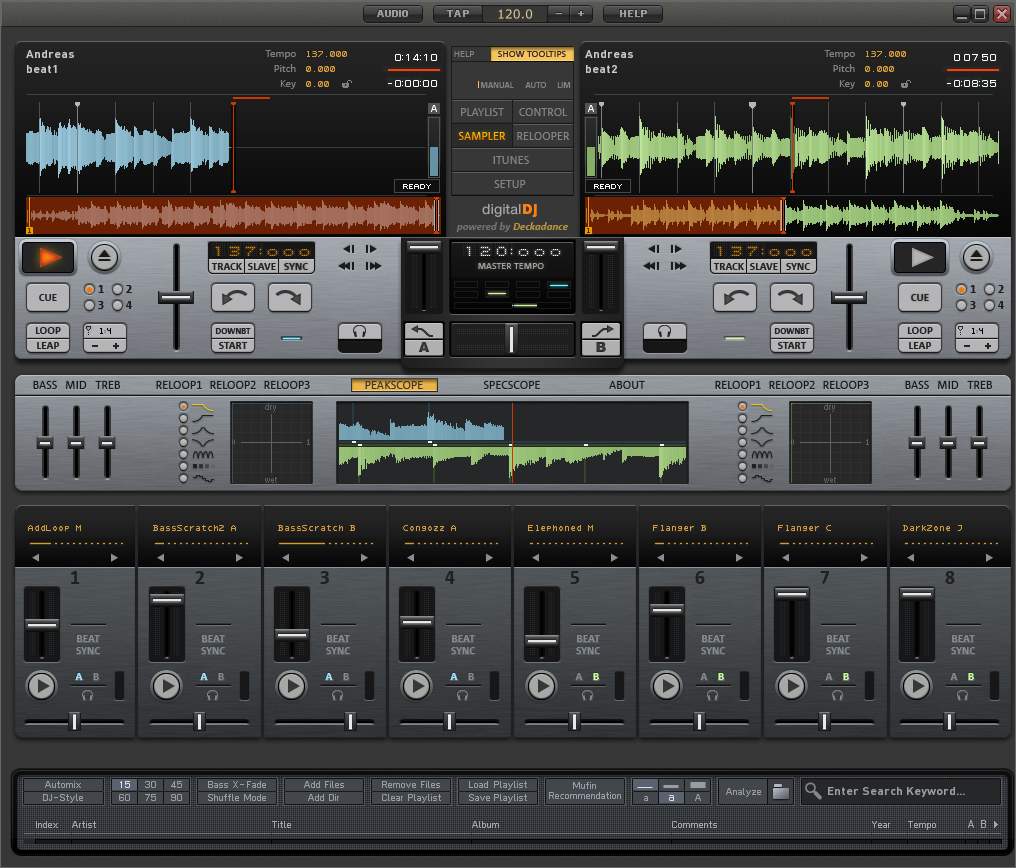Click deck B's counter-clockwise curved arrow button
Screen dimensions: 1016x868
coord(735,297)
